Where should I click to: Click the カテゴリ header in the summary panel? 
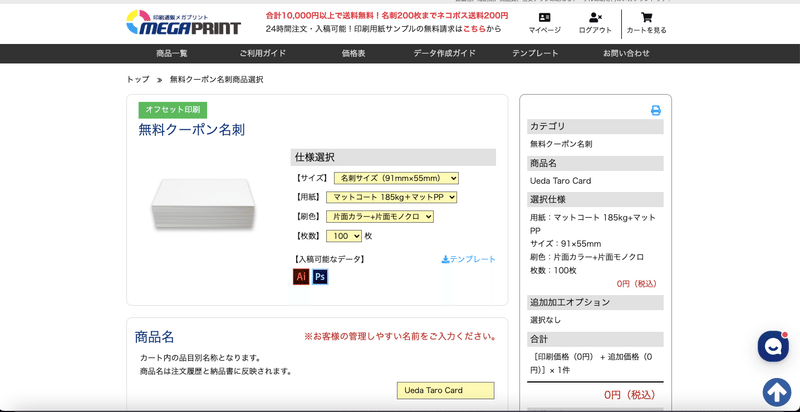click(595, 126)
